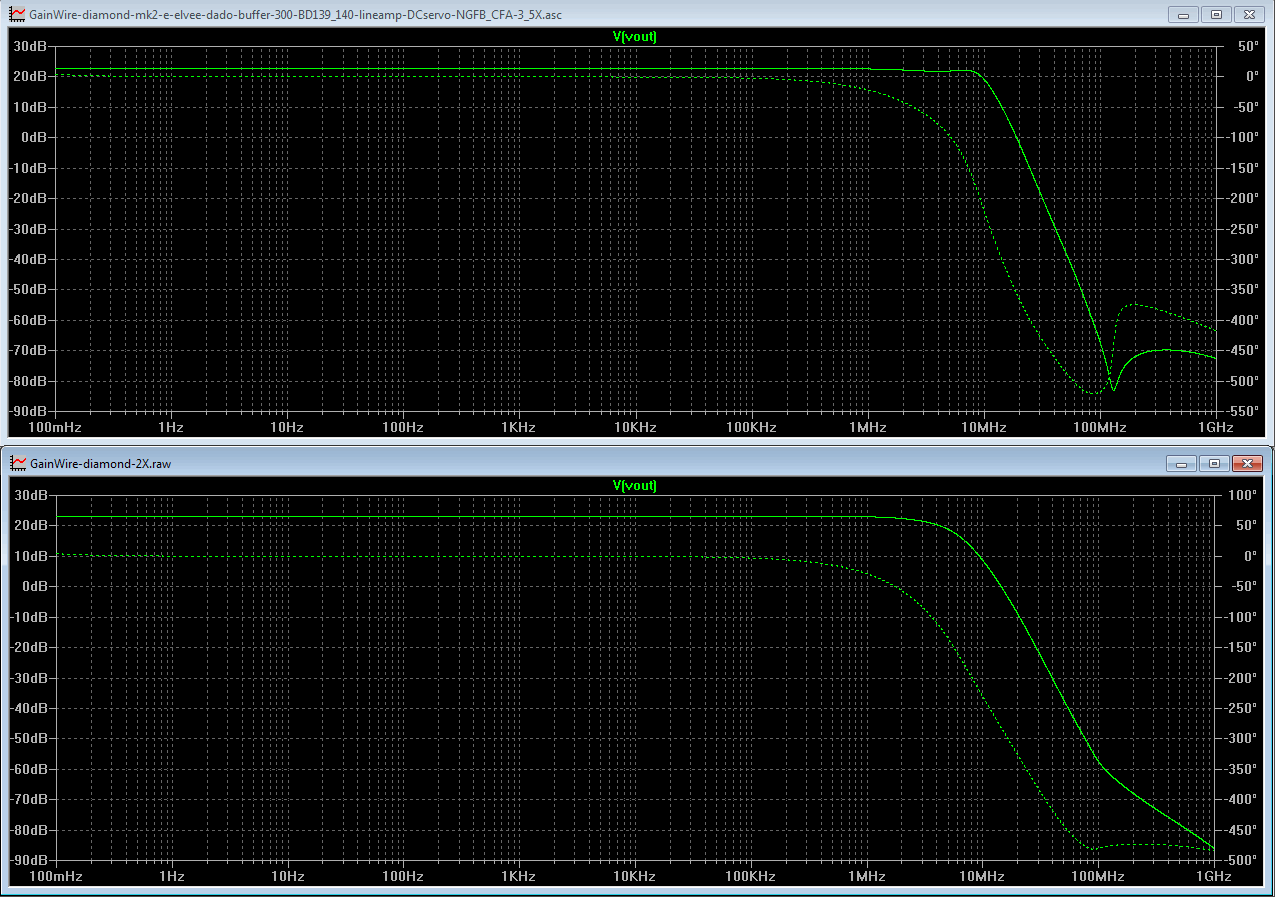Viewport: 1275px width, 897px height.
Task: Click 100KHz frequency label in 5X.asc plot
Action: pos(751,428)
